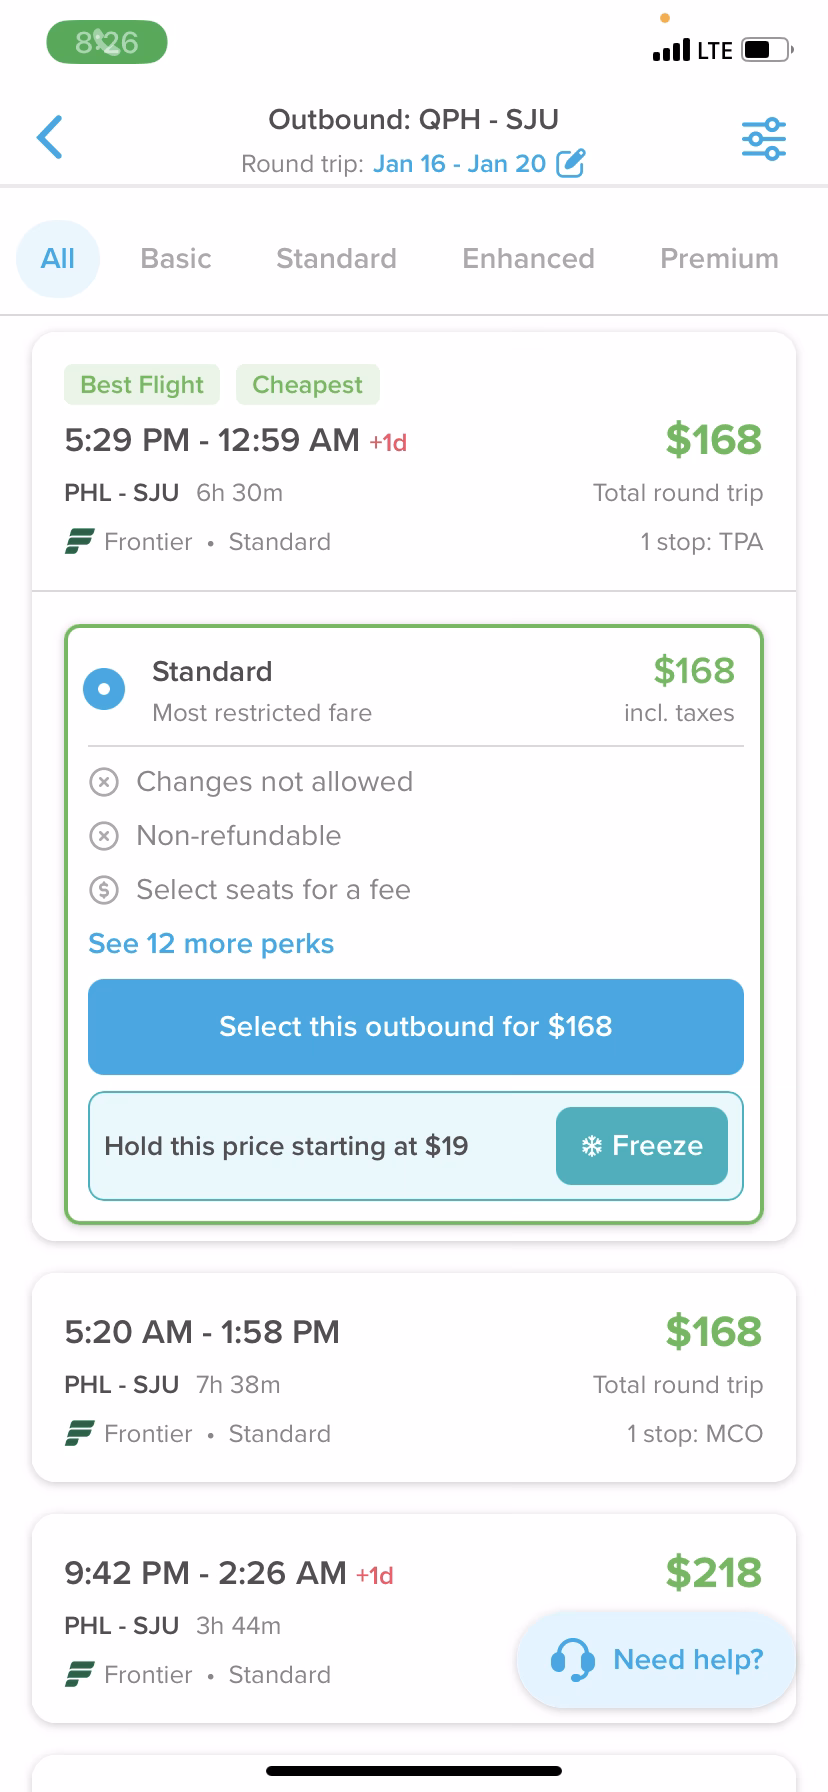Open the filter sliders icon
Image resolution: width=828 pixels, height=1792 pixels.
763,139
